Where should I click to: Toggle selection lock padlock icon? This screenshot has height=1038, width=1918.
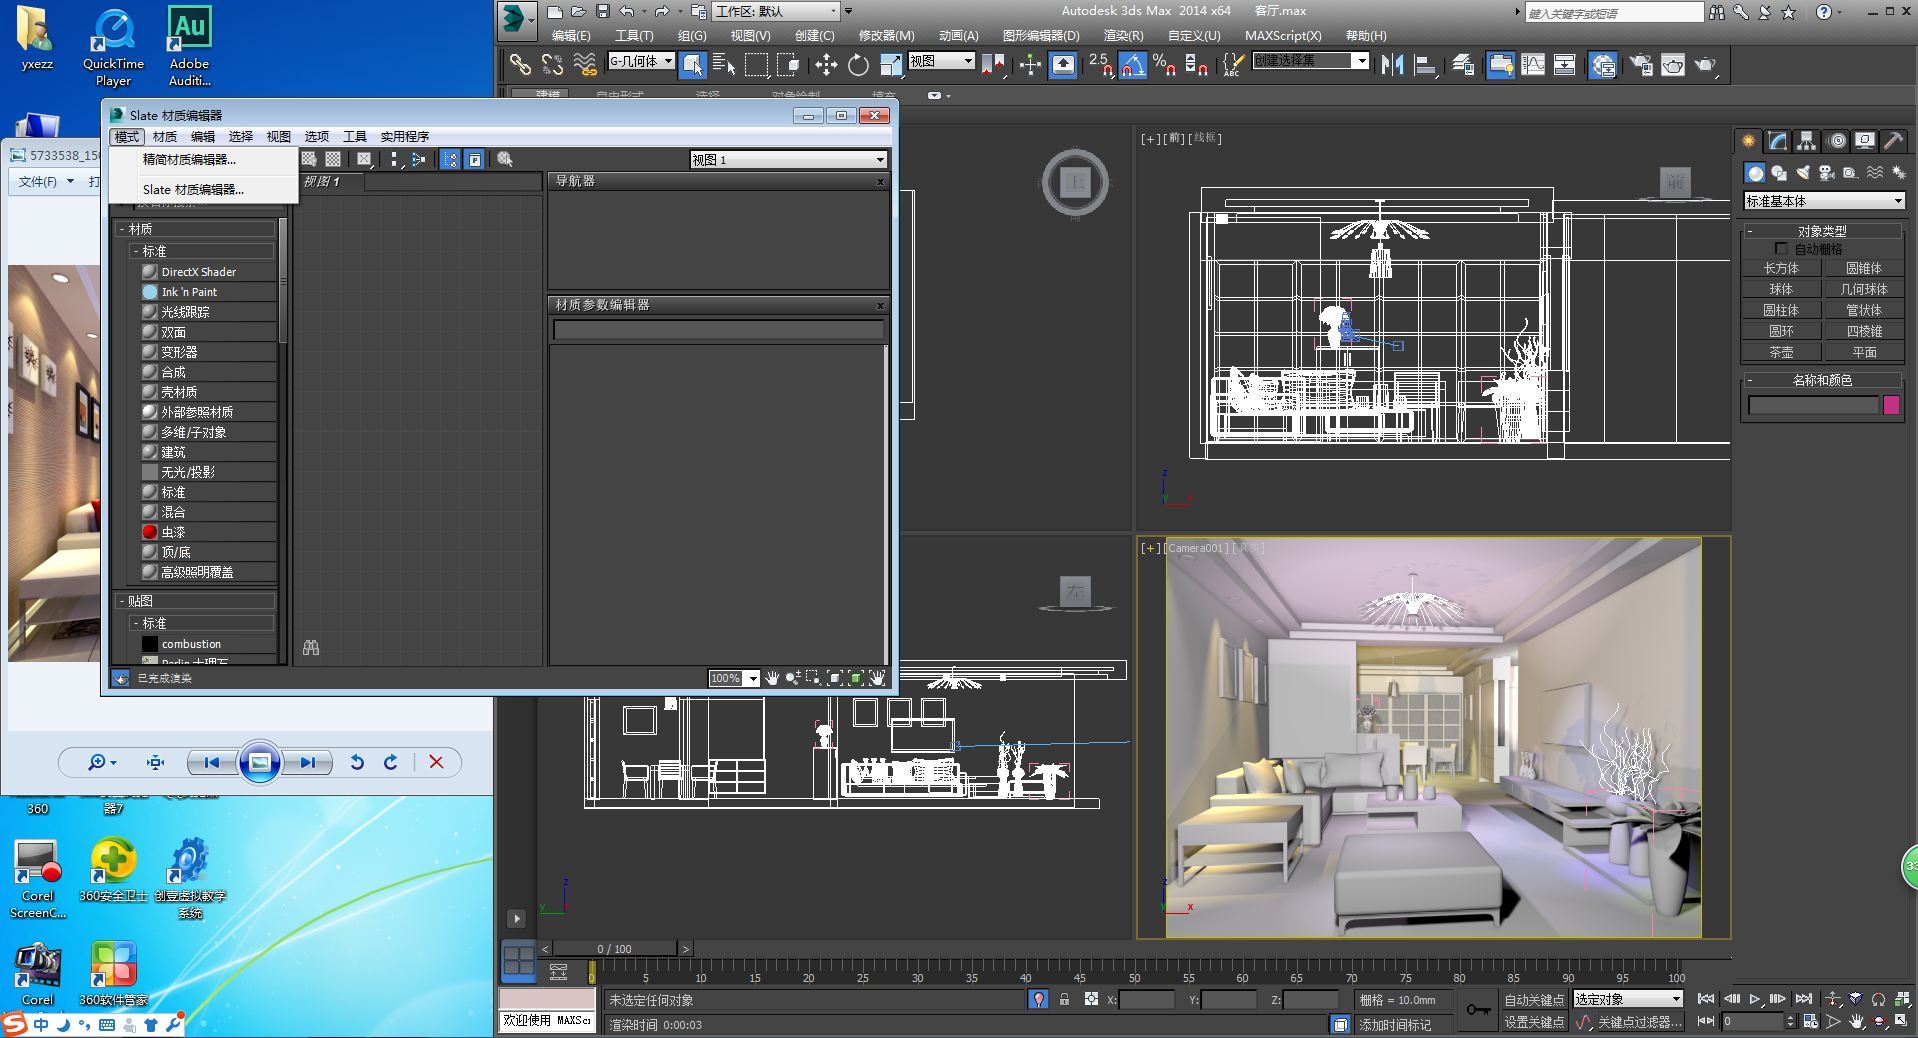(1064, 999)
